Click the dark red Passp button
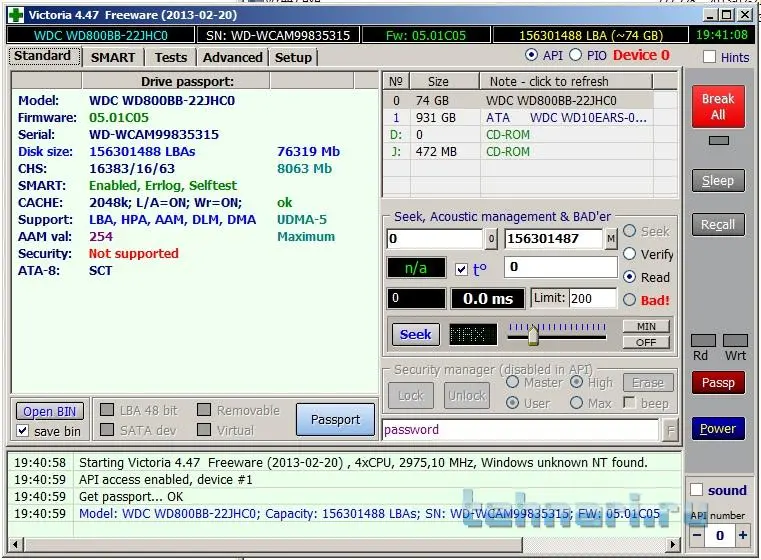 [718, 382]
